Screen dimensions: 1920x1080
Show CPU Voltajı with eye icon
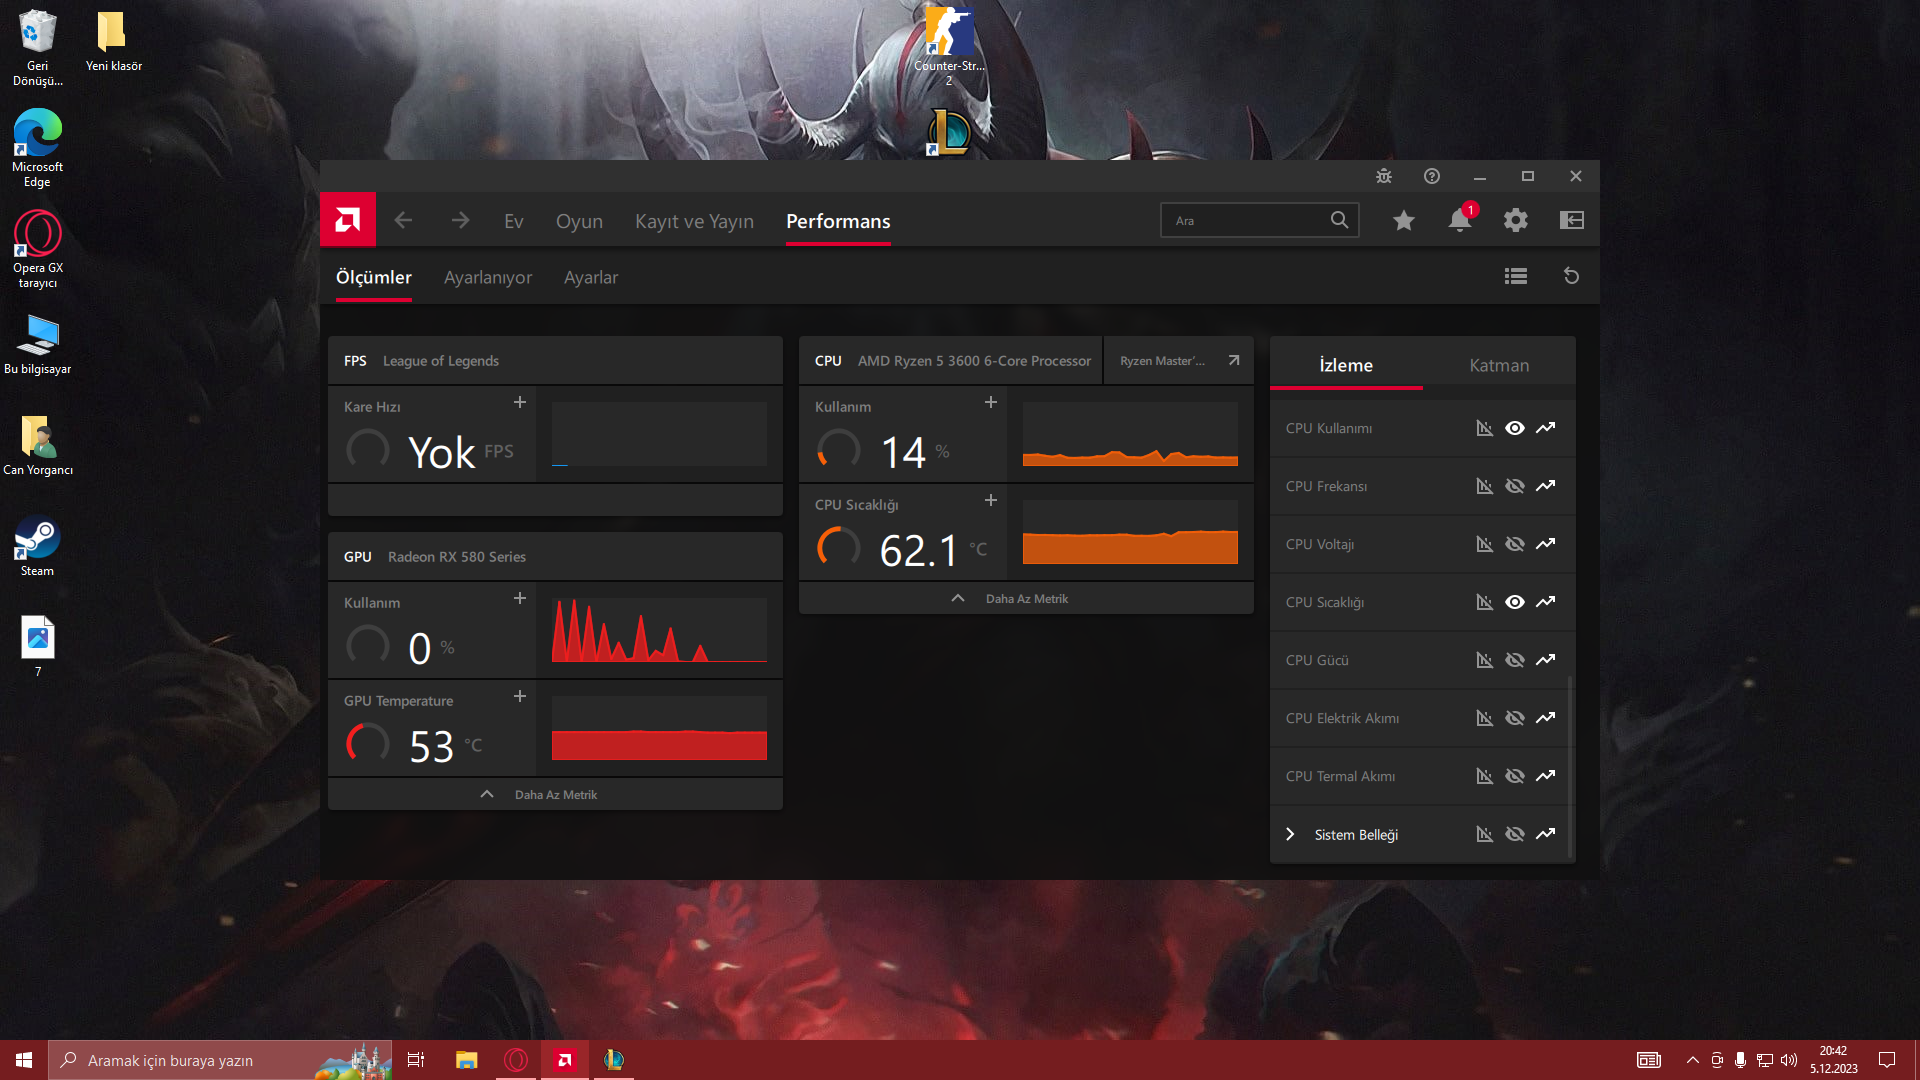point(1514,544)
